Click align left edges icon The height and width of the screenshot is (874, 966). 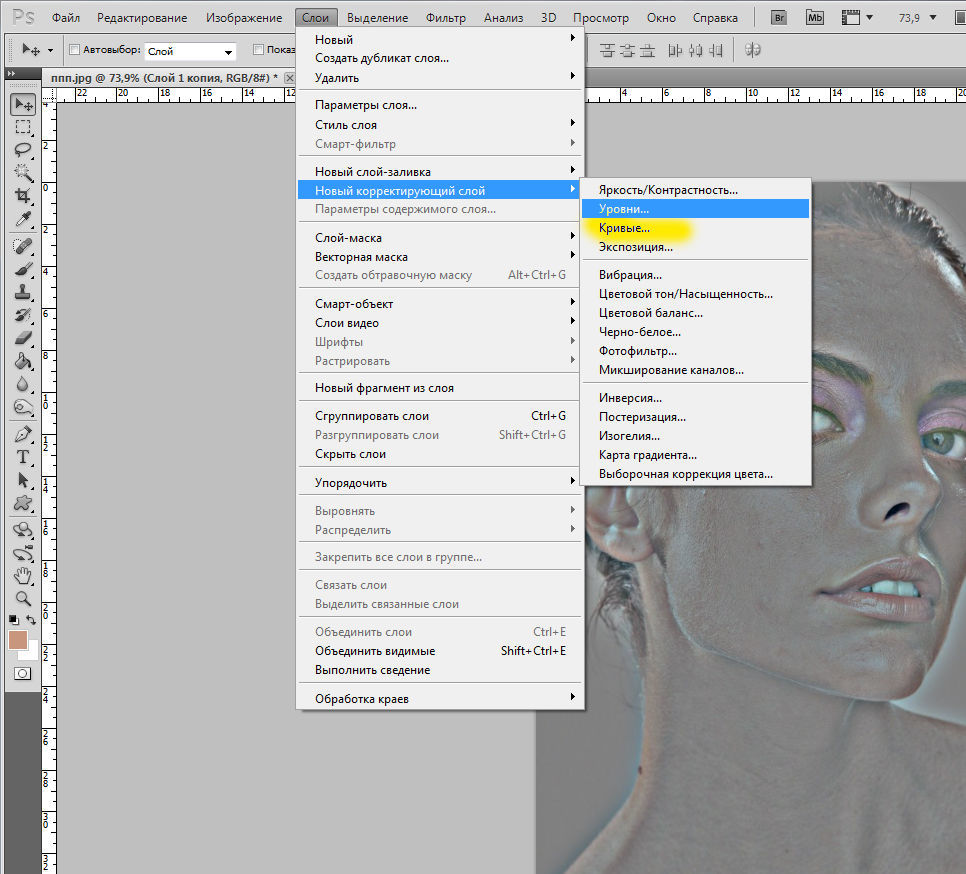pyautogui.click(x=675, y=51)
